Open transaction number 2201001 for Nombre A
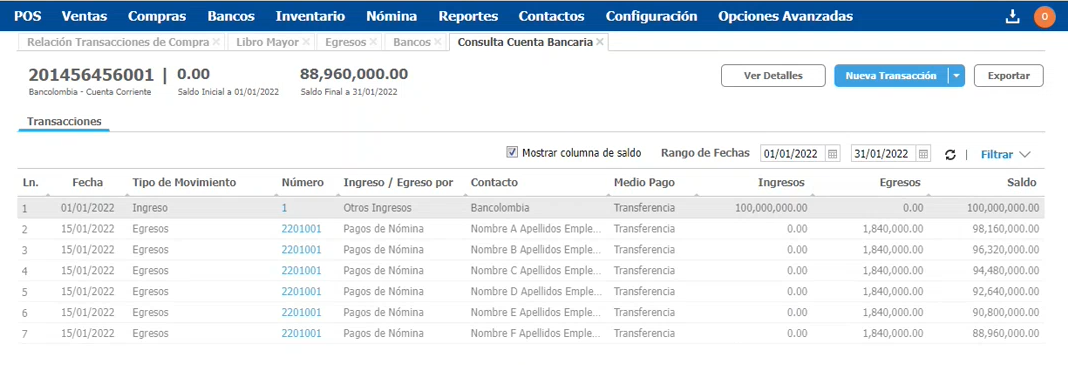This screenshot has height=365, width=1068. click(x=301, y=229)
